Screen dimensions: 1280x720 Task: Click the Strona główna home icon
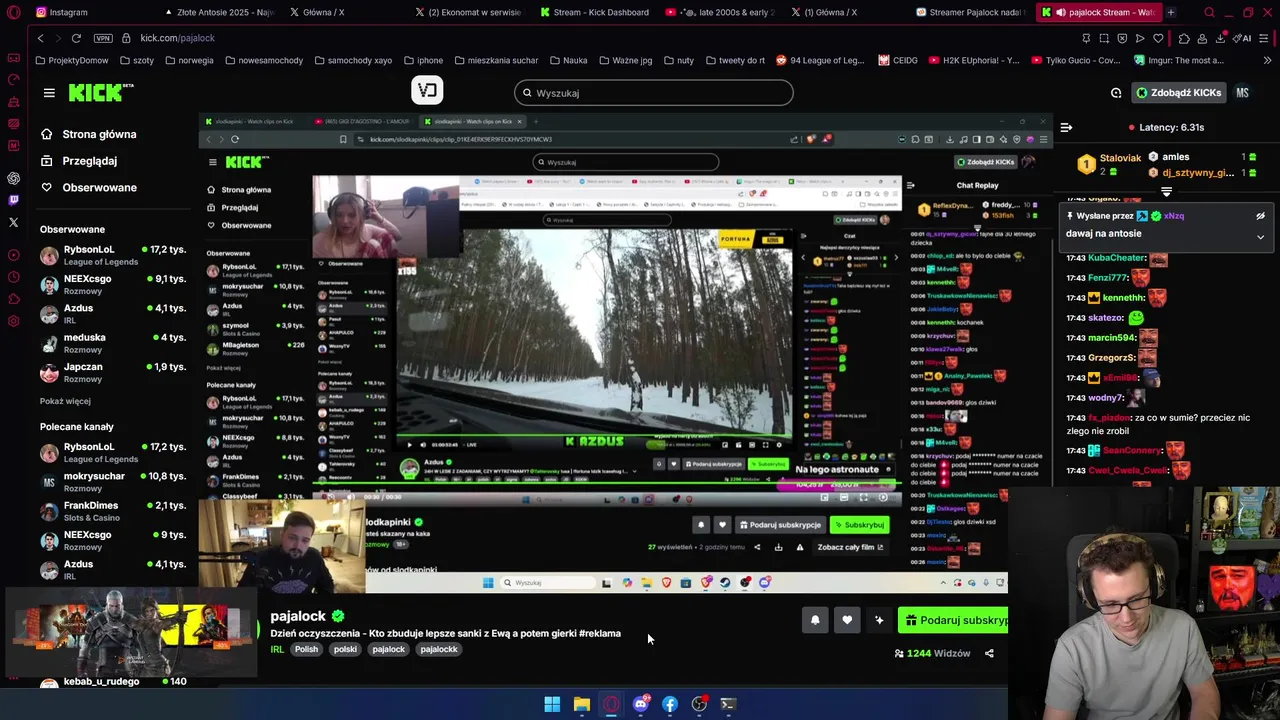46,134
